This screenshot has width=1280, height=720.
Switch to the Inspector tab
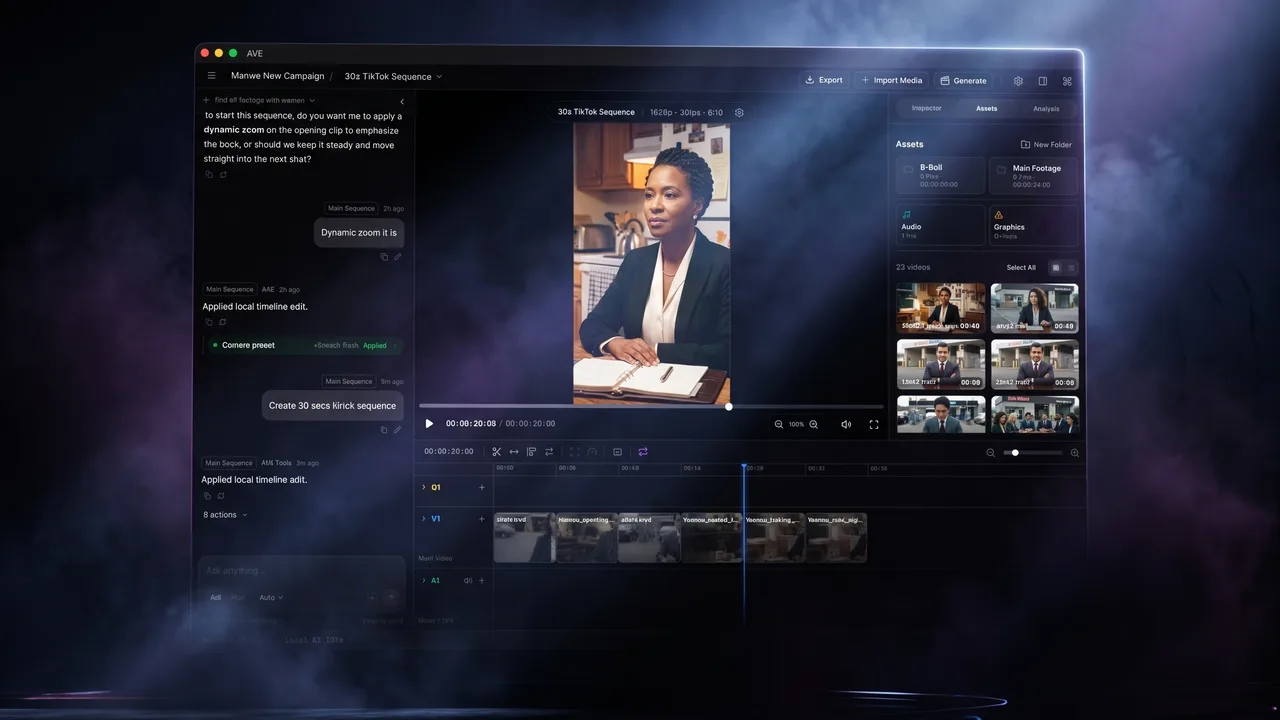coord(926,108)
